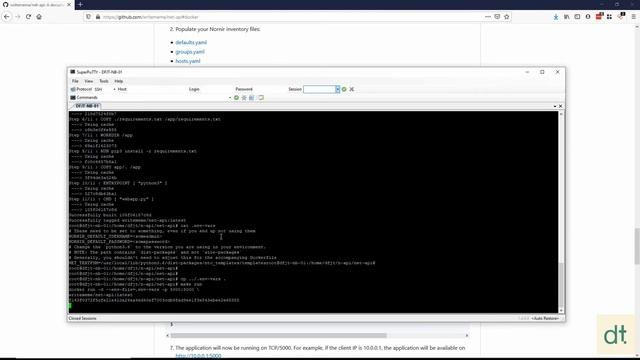Open the SuperPuTTY Tools menu
This screenshot has height=360, width=640.
(104, 81)
